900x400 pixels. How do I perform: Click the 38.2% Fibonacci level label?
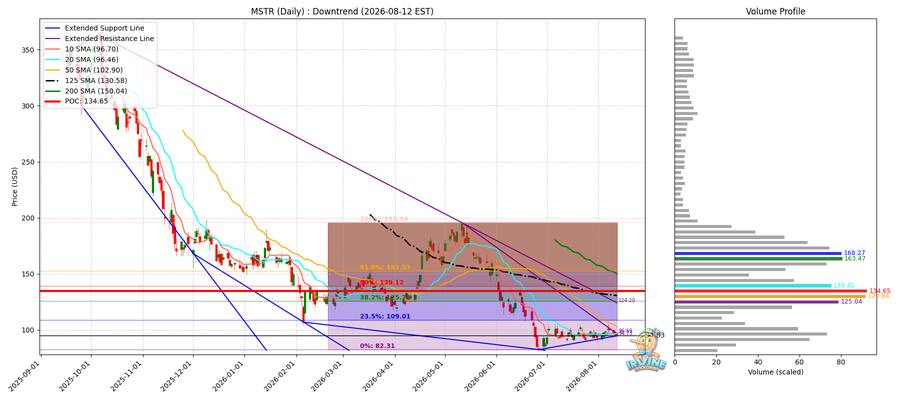(x=385, y=298)
